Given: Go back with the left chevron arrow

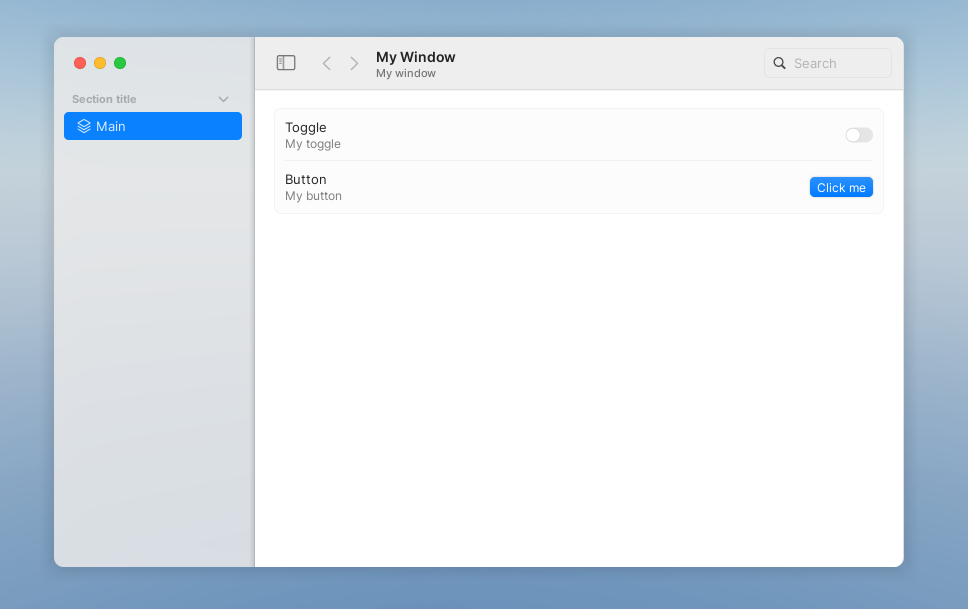Looking at the screenshot, I should pos(327,63).
